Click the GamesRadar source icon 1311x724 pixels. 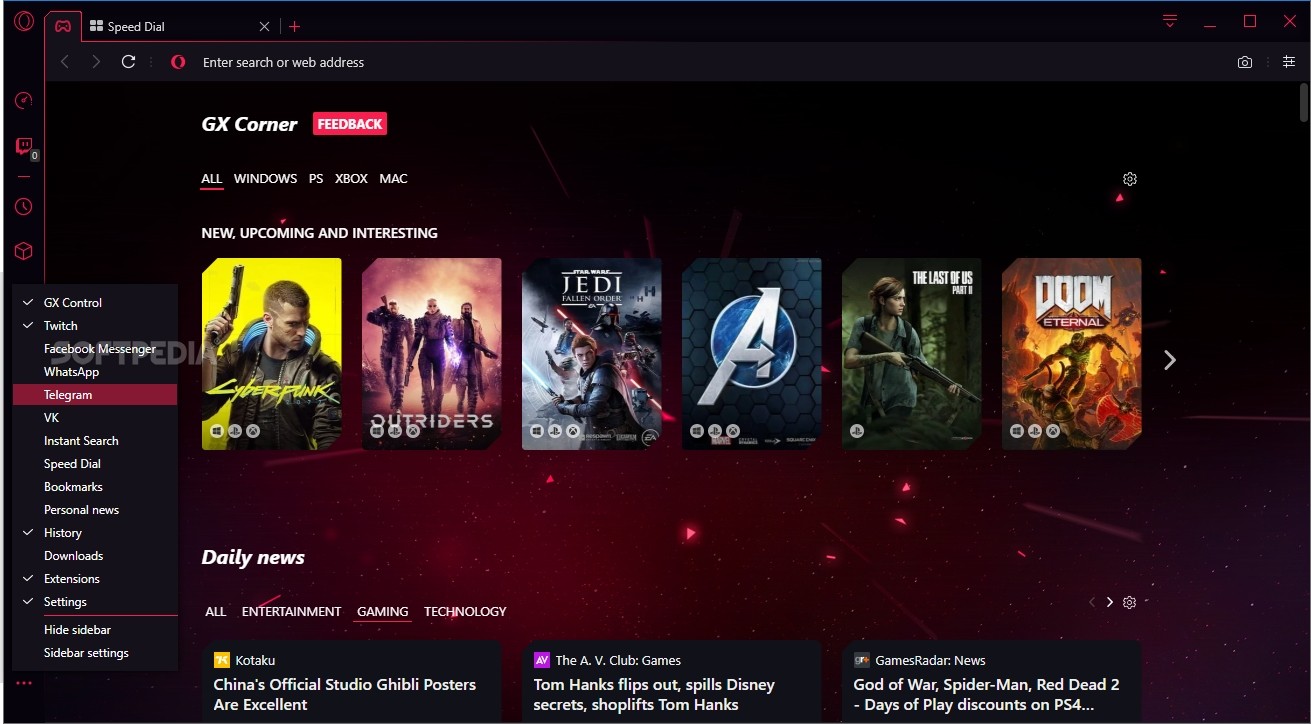click(862, 660)
